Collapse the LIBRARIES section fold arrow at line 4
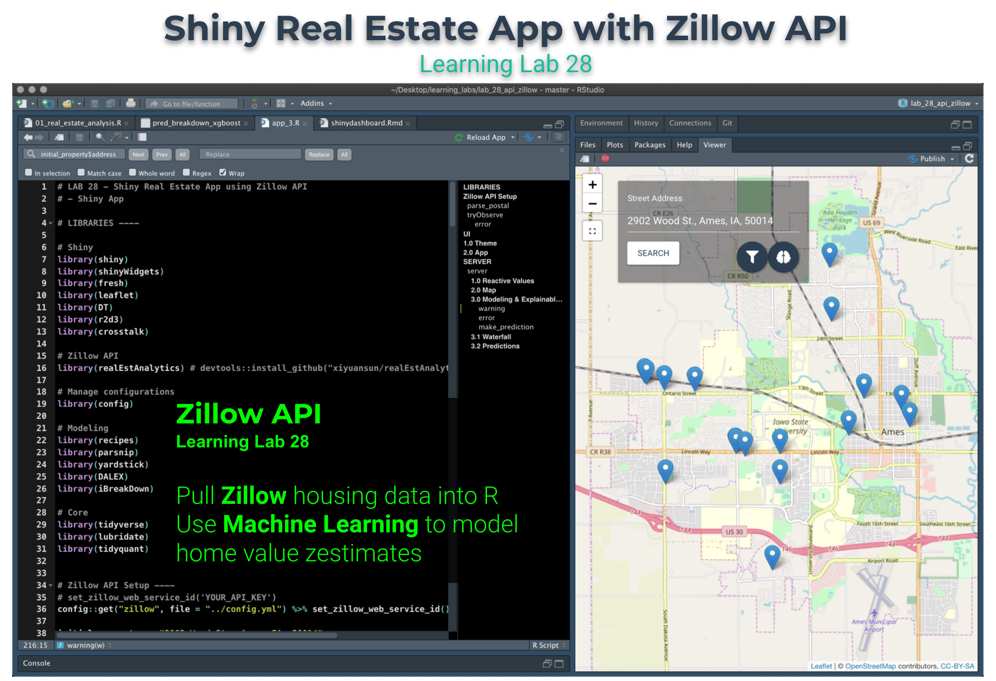996x681 pixels. (x=50, y=224)
